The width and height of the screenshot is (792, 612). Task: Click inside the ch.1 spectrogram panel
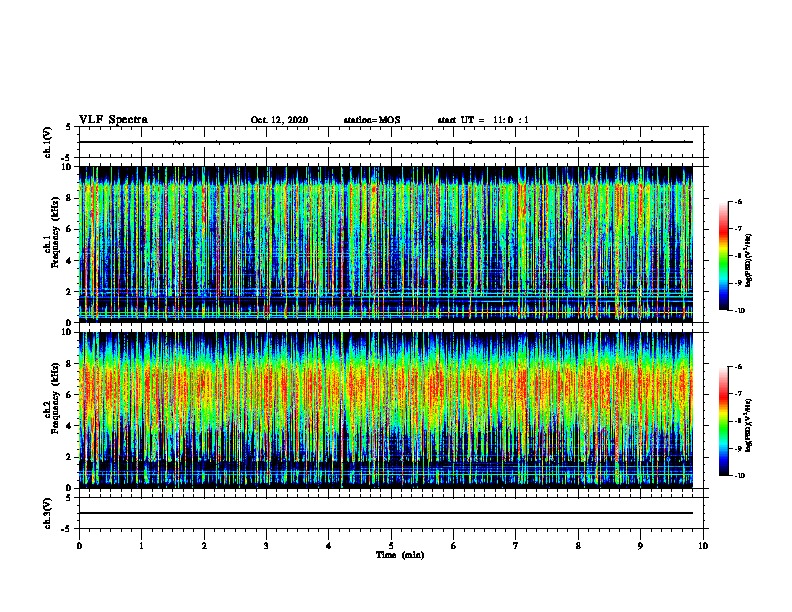point(386,244)
